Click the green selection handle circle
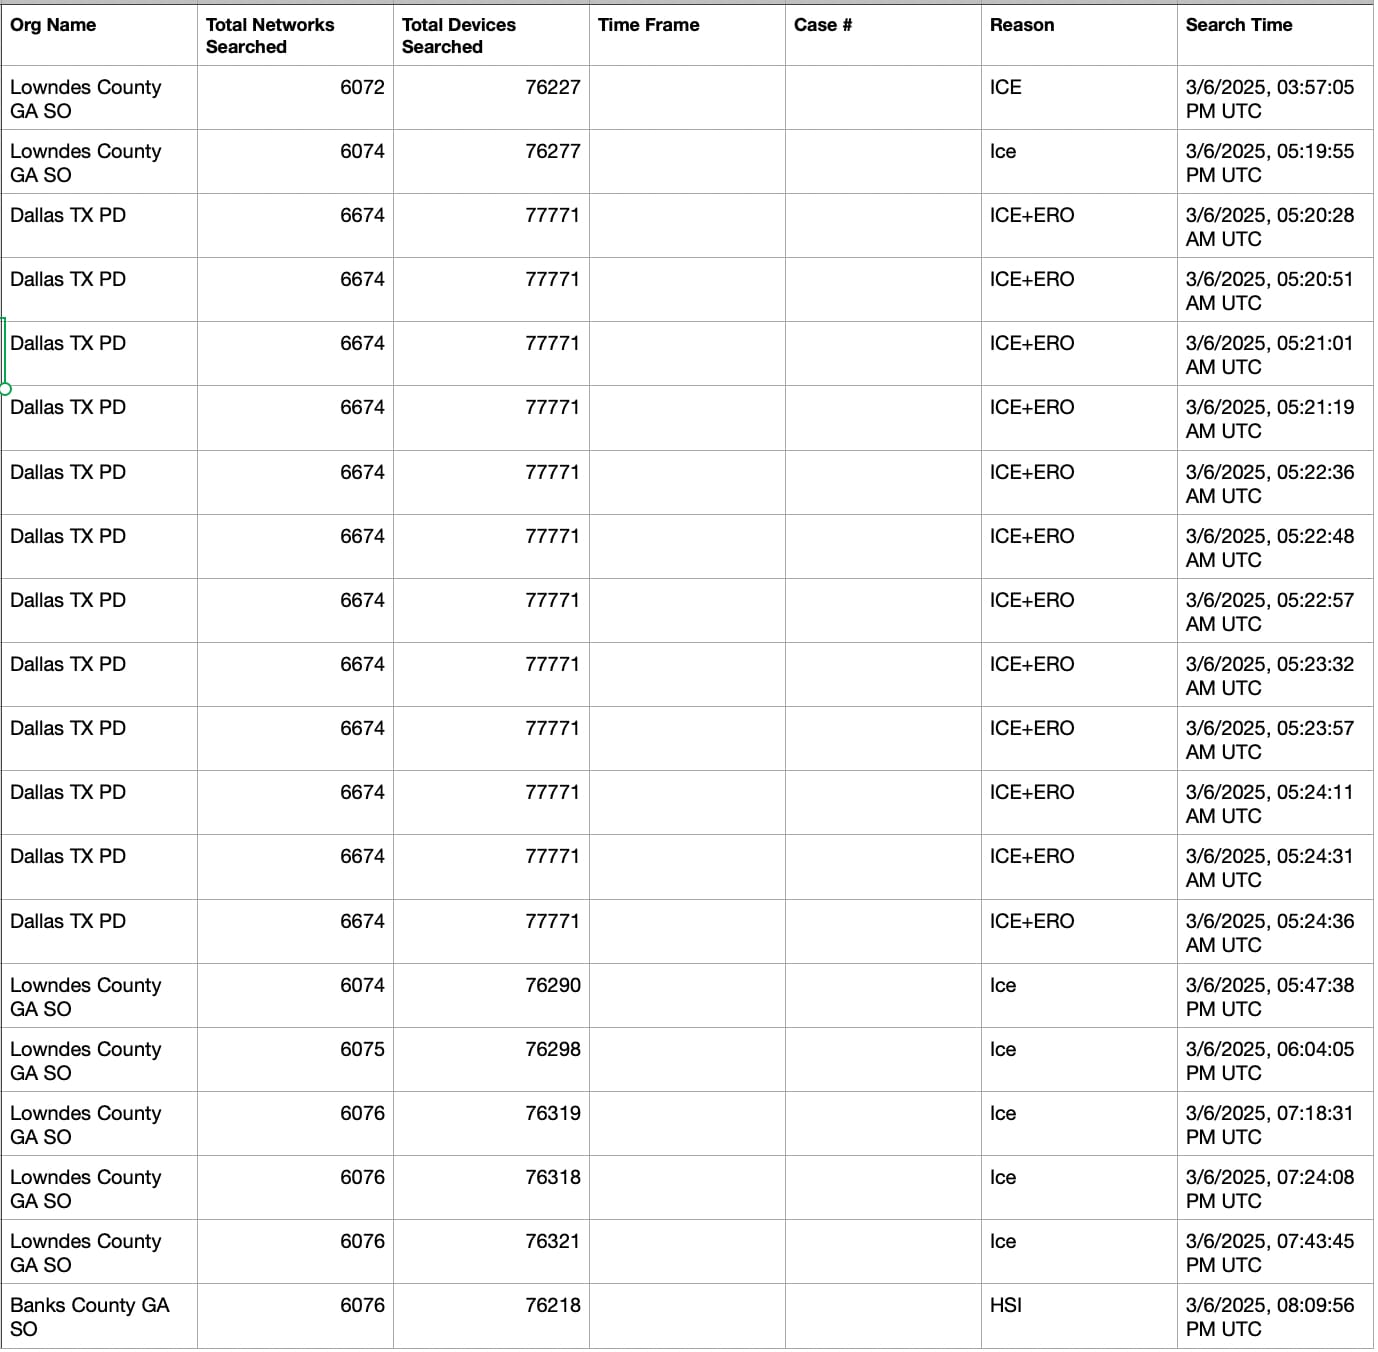Viewport: 1378px width, 1352px height. (5, 388)
